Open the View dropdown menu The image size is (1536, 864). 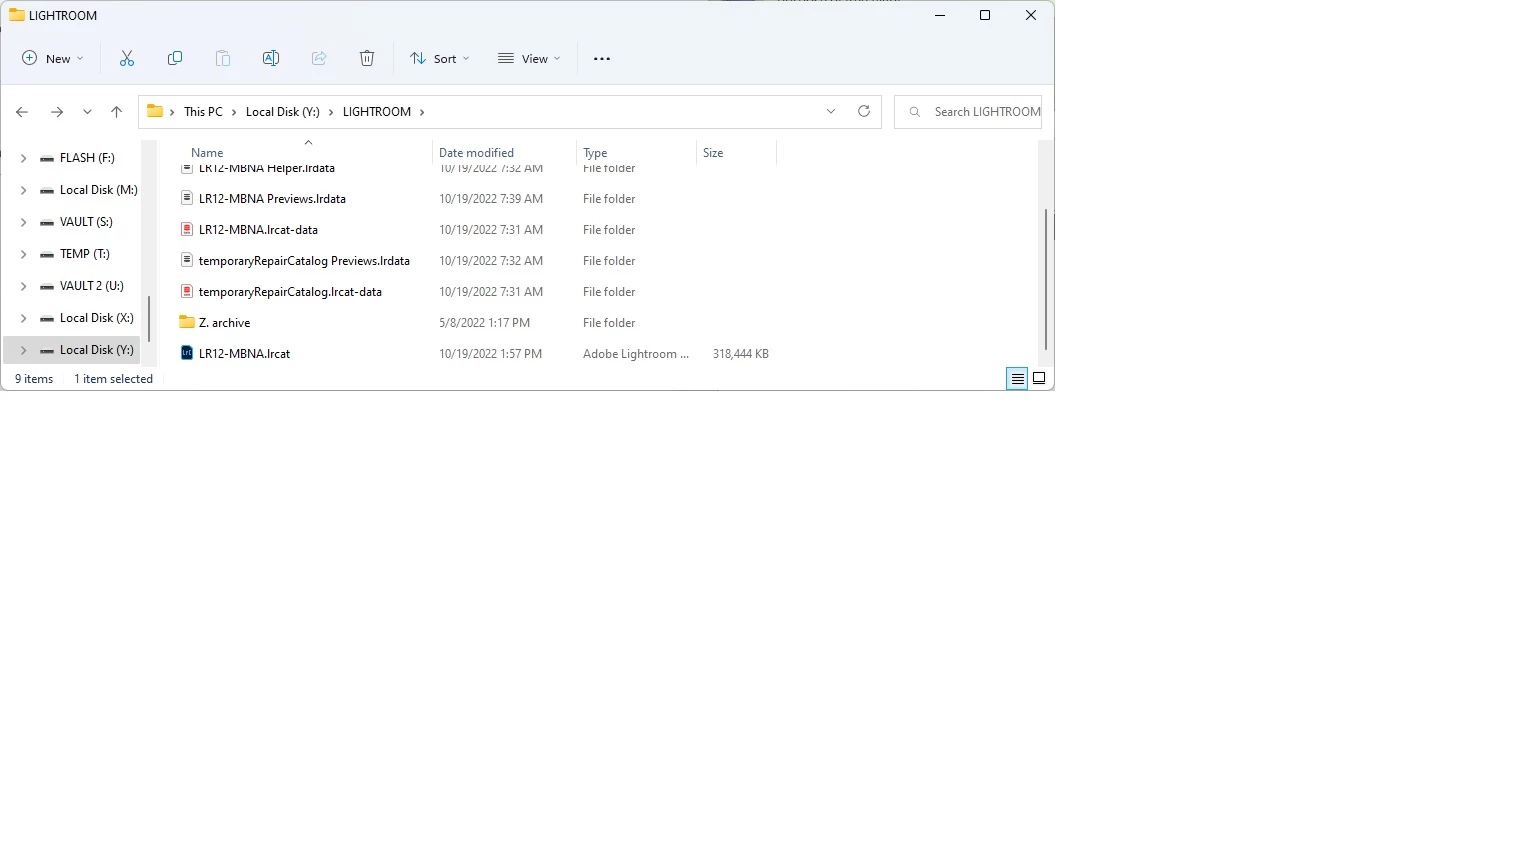[529, 59]
